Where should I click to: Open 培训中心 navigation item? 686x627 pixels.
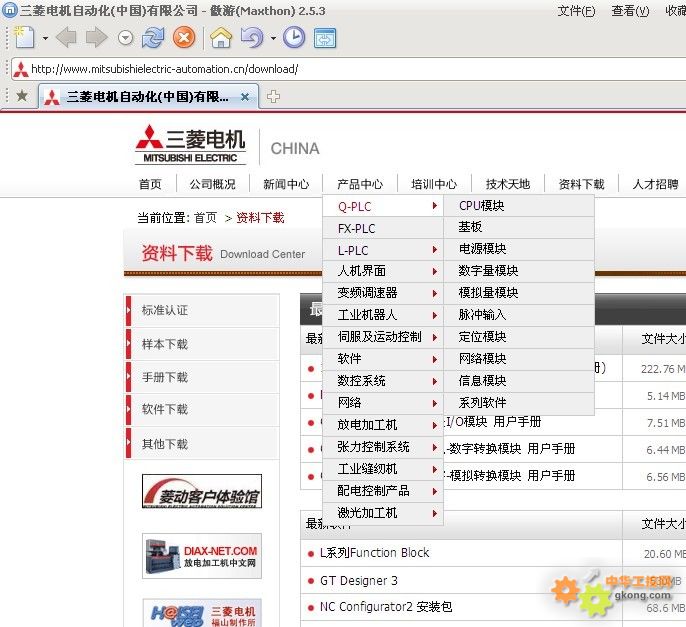(x=434, y=184)
